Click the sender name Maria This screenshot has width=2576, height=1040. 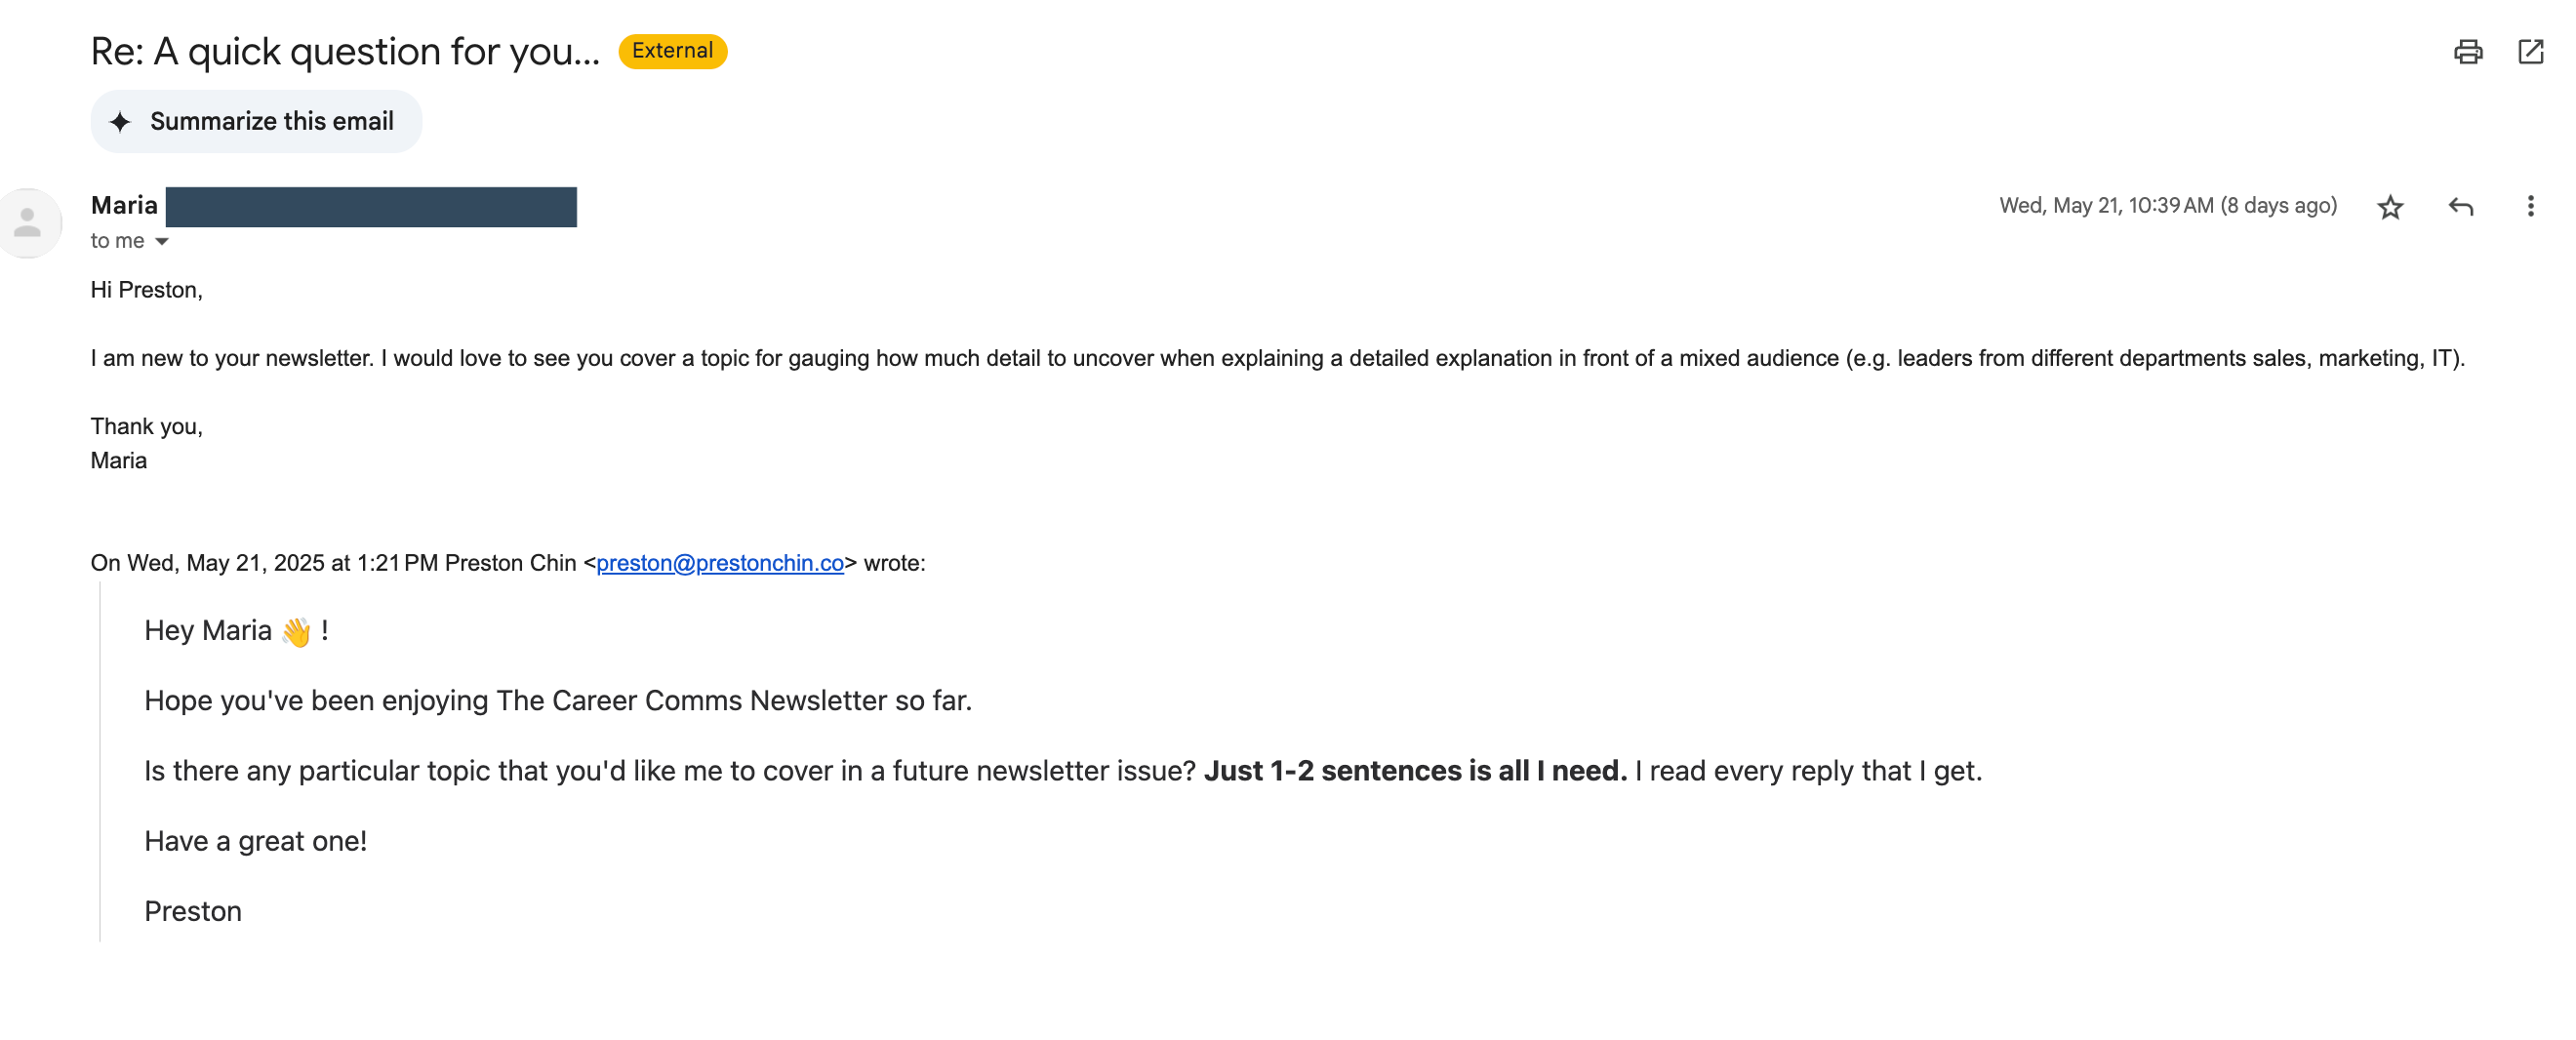124,206
